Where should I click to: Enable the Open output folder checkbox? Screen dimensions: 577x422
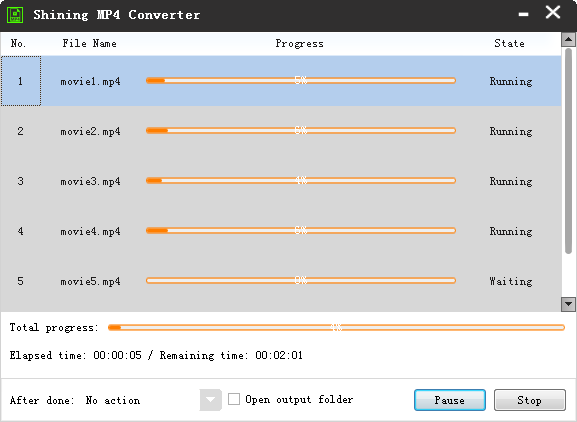pyautogui.click(x=234, y=399)
